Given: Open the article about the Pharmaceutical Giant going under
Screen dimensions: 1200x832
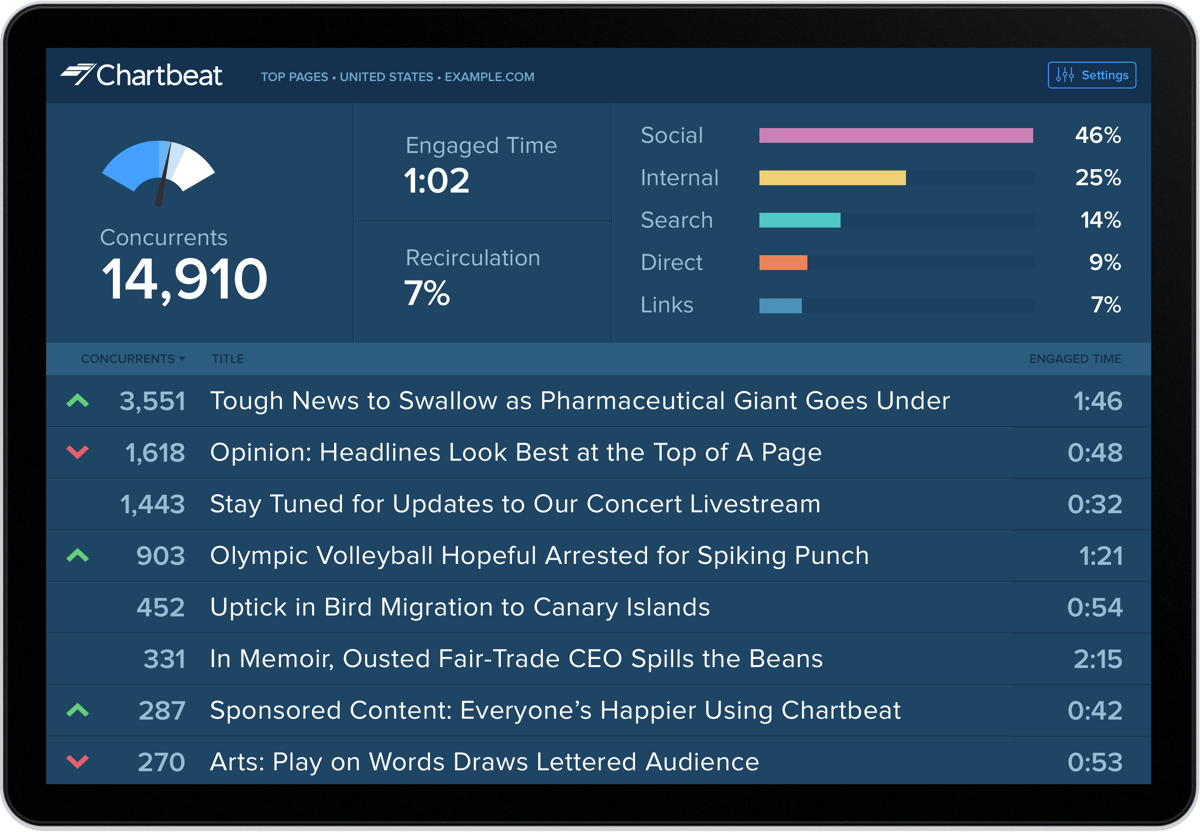Looking at the screenshot, I should [x=579, y=400].
